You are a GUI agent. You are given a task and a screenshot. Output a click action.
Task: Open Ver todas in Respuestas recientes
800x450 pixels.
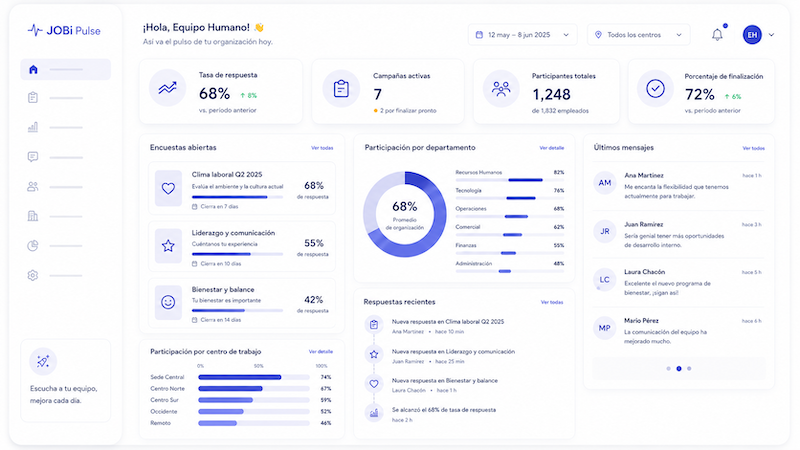(552, 302)
